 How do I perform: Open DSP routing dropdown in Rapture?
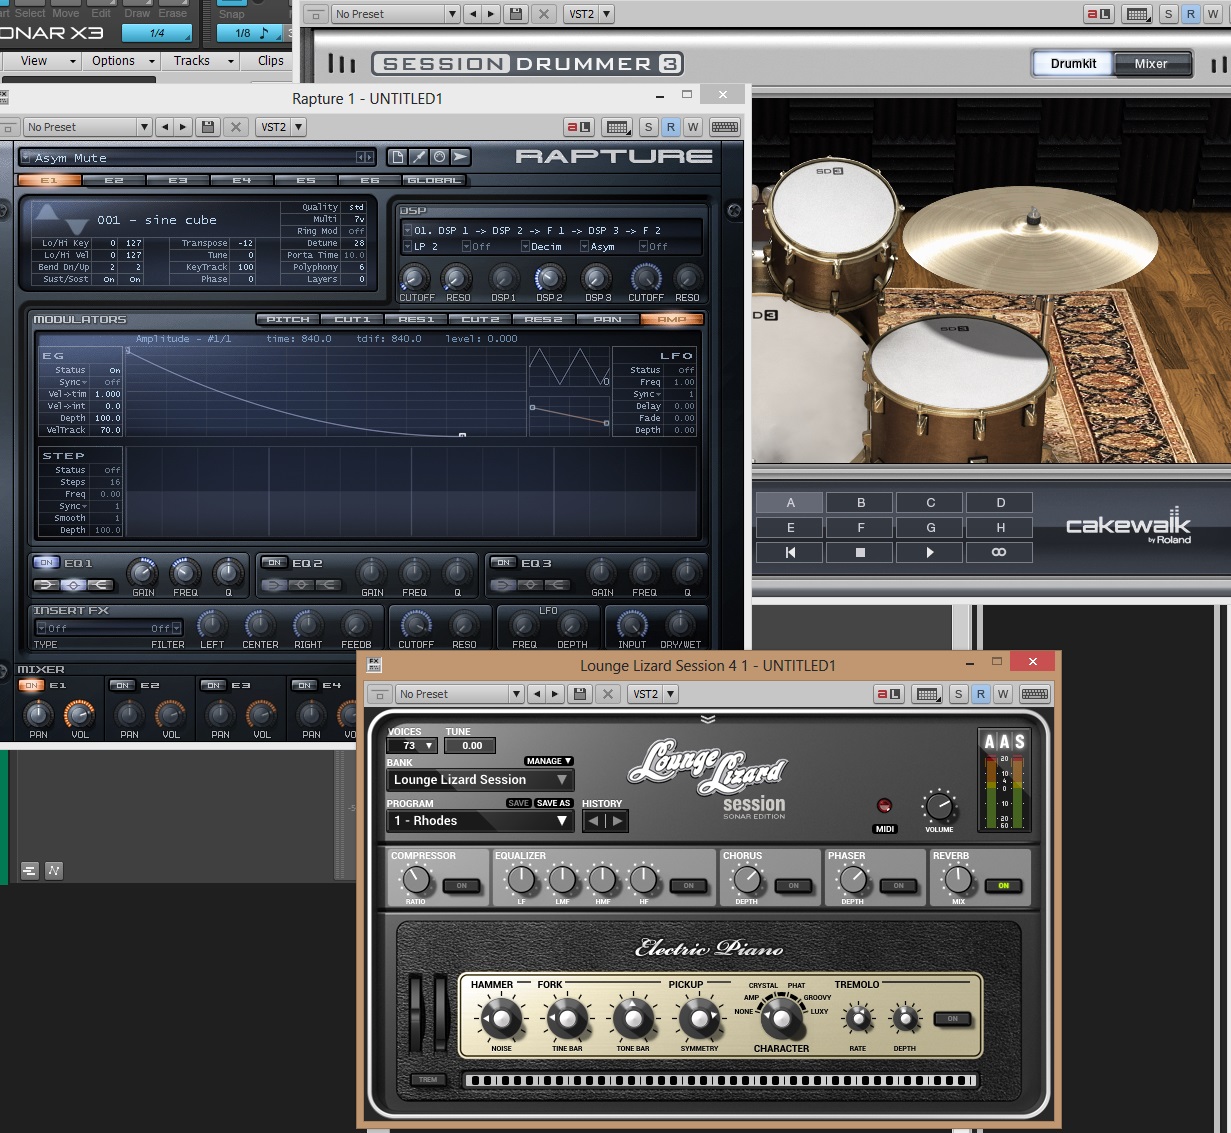(407, 230)
